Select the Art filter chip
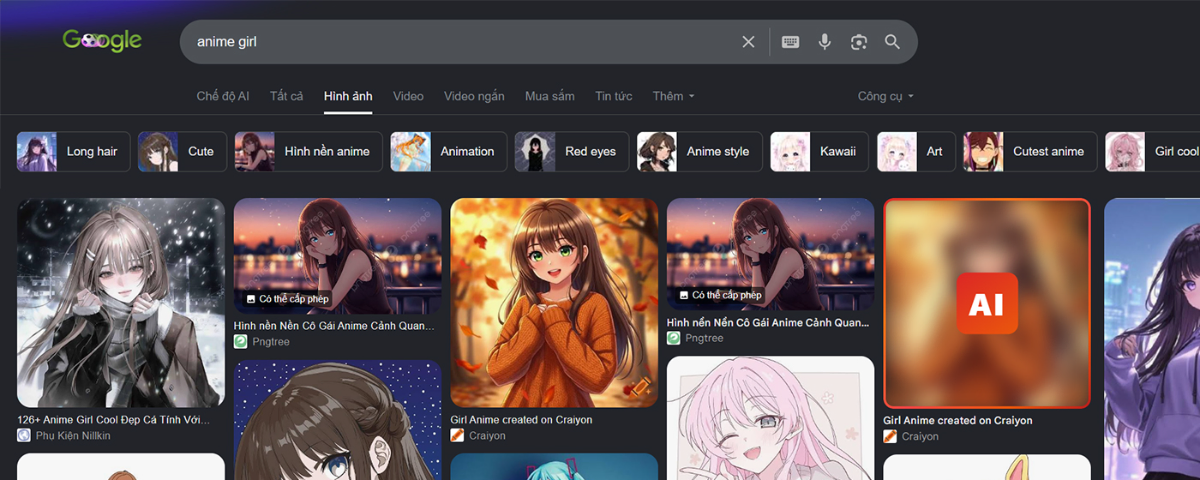The width and height of the screenshot is (1200, 480). coord(916,152)
